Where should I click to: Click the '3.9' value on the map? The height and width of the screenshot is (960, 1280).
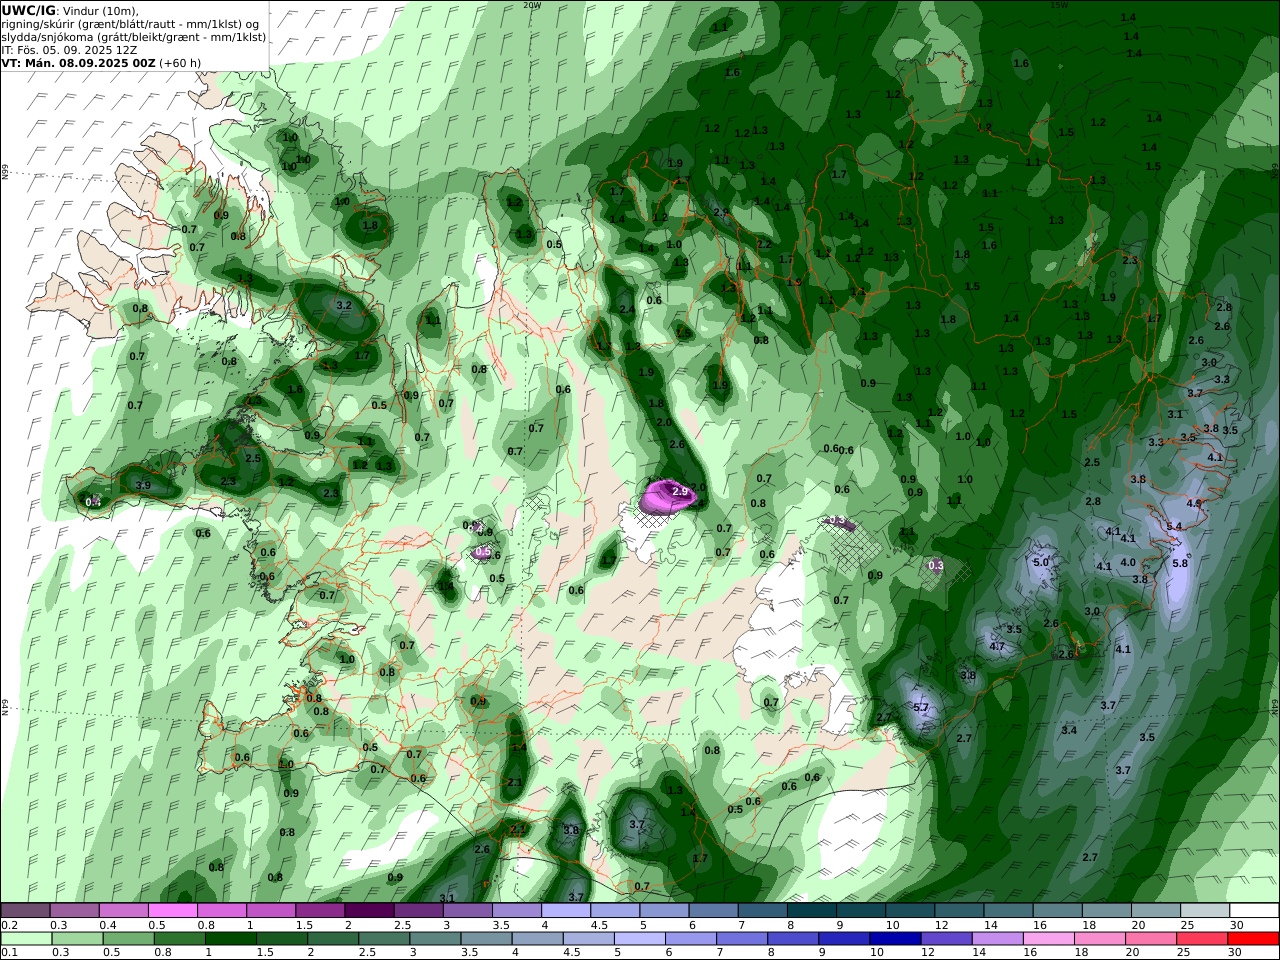(142, 485)
